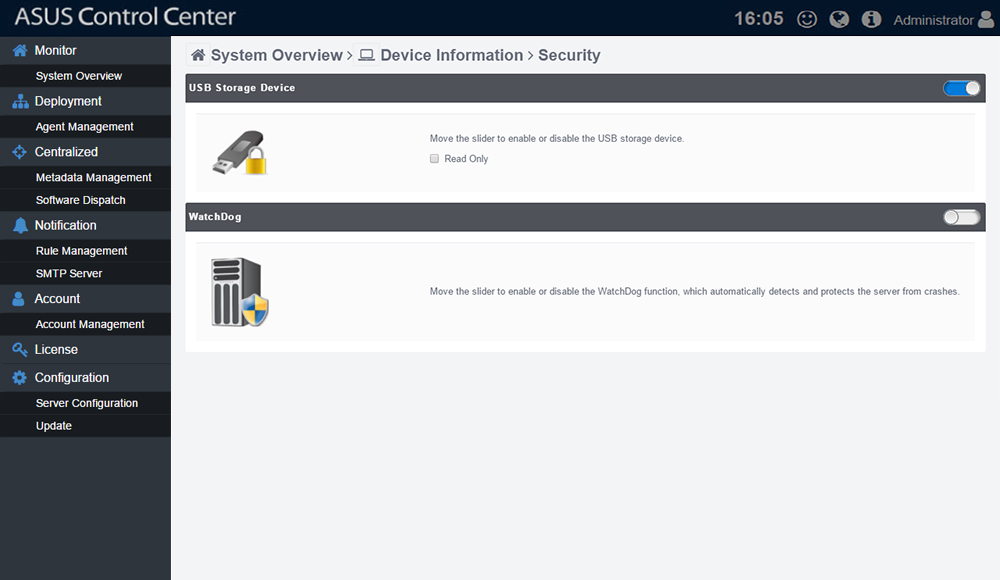Open Agent Management from the sidebar
This screenshot has height=580, width=1000.
(x=84, y=127)
